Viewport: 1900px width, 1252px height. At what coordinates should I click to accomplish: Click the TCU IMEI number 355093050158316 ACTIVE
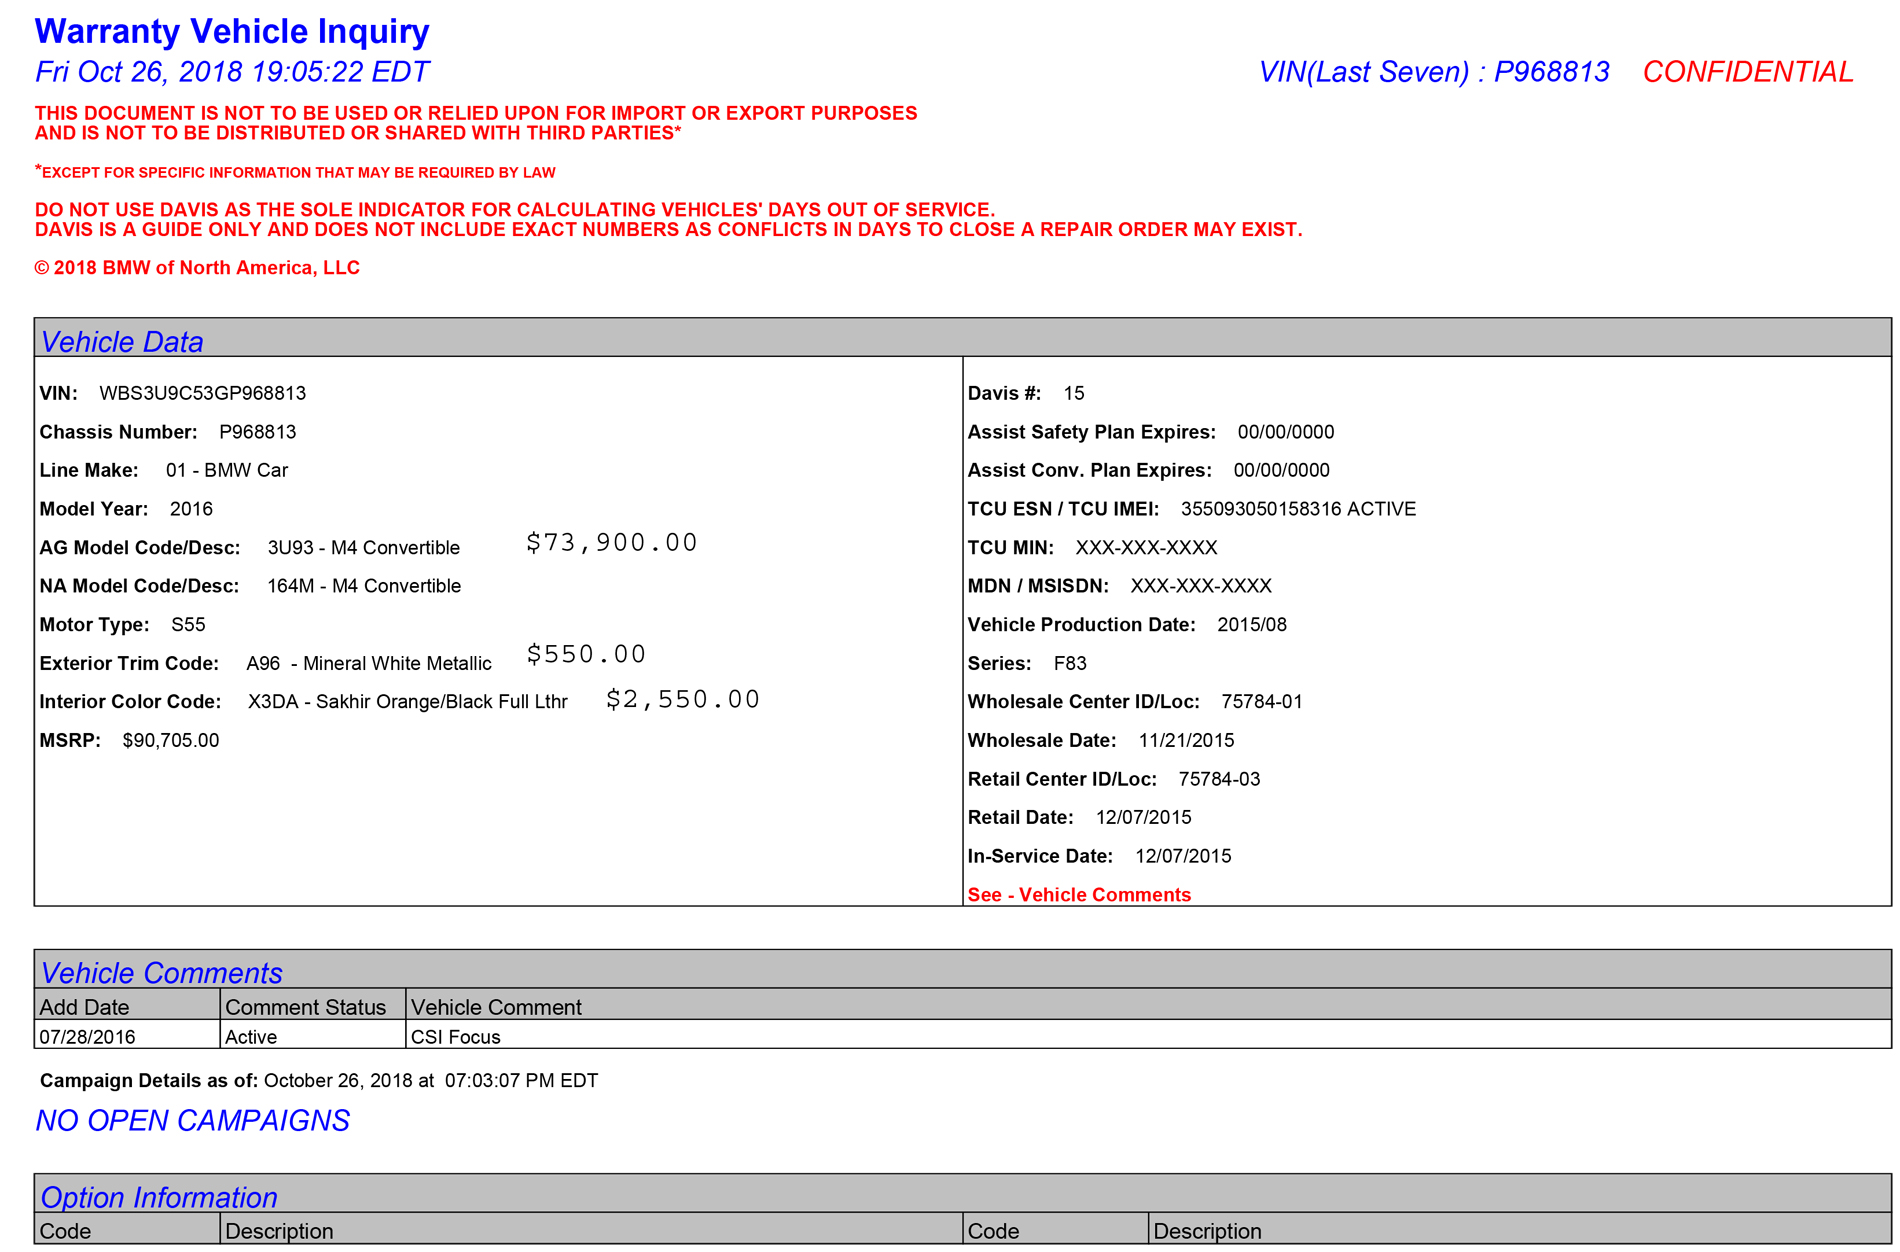click(1298, 509)
